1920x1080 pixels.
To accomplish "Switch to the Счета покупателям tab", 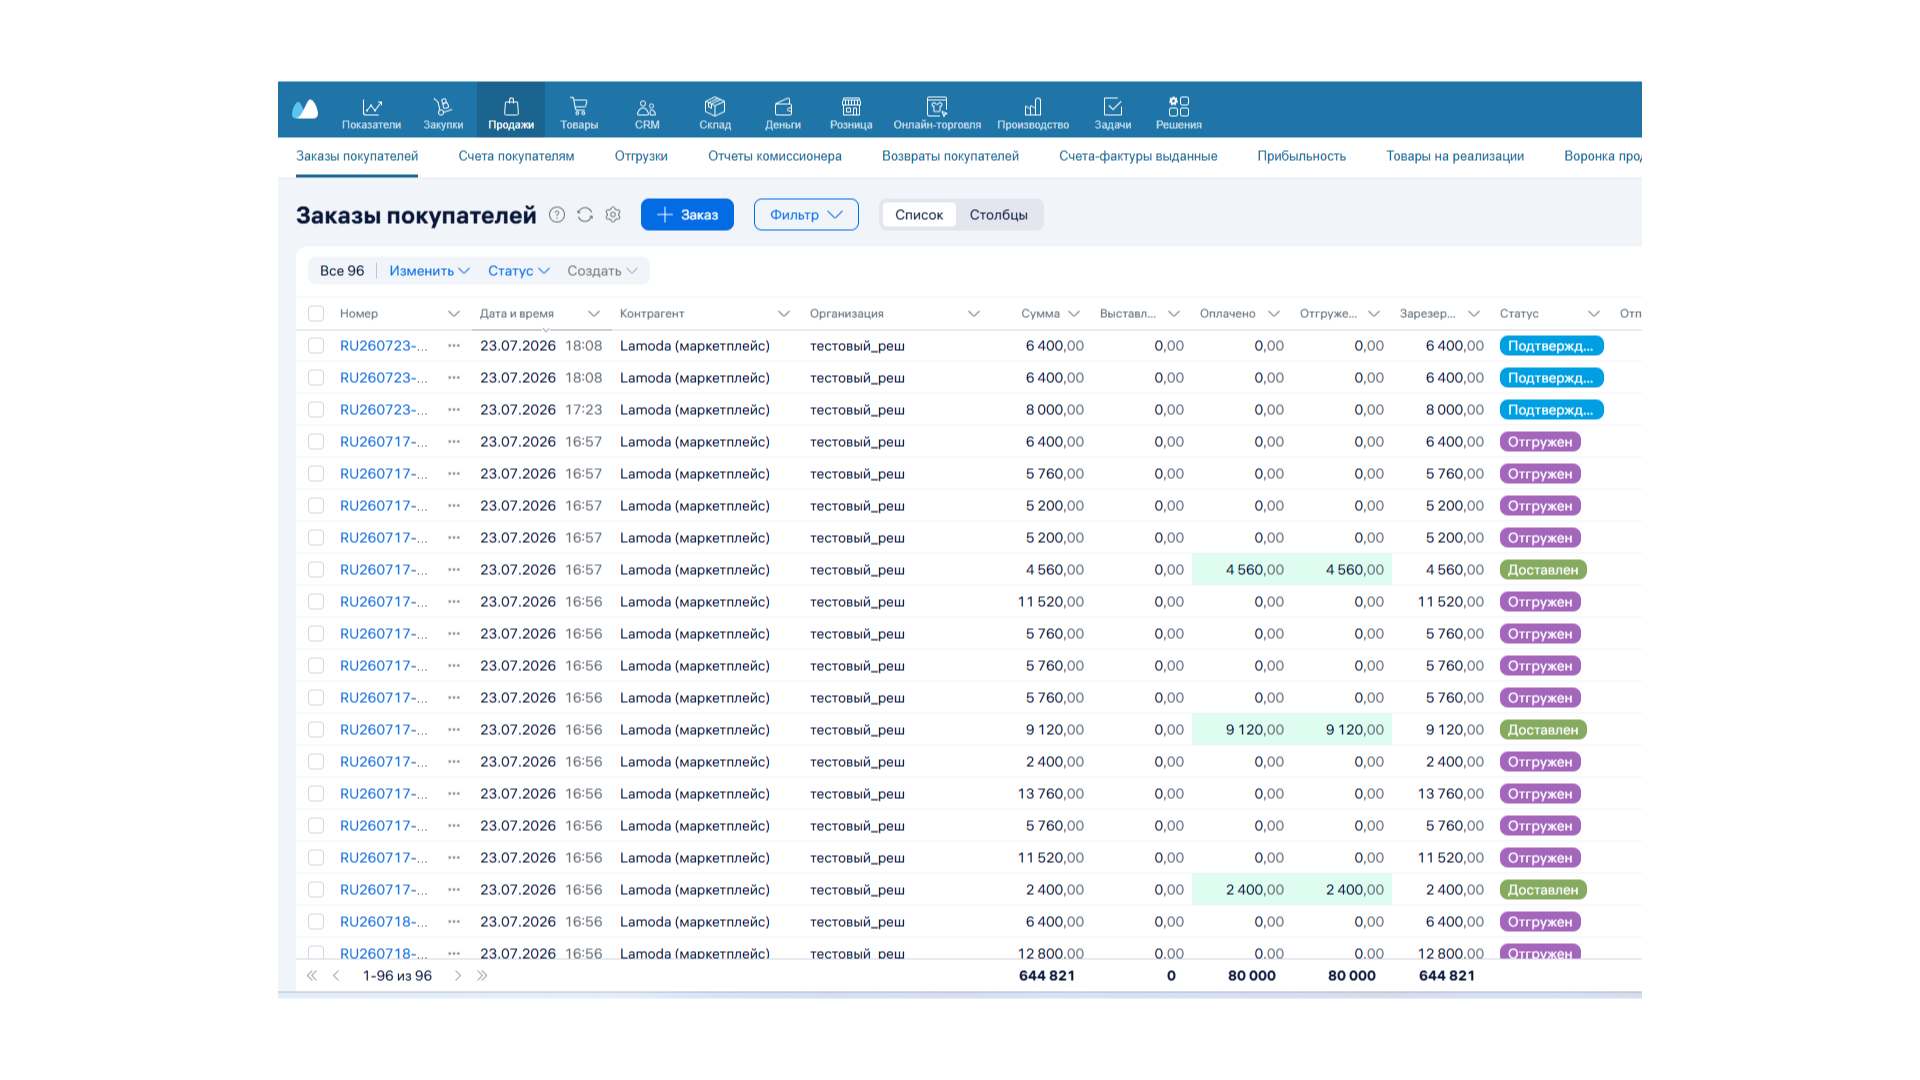I will coord(516,156).
